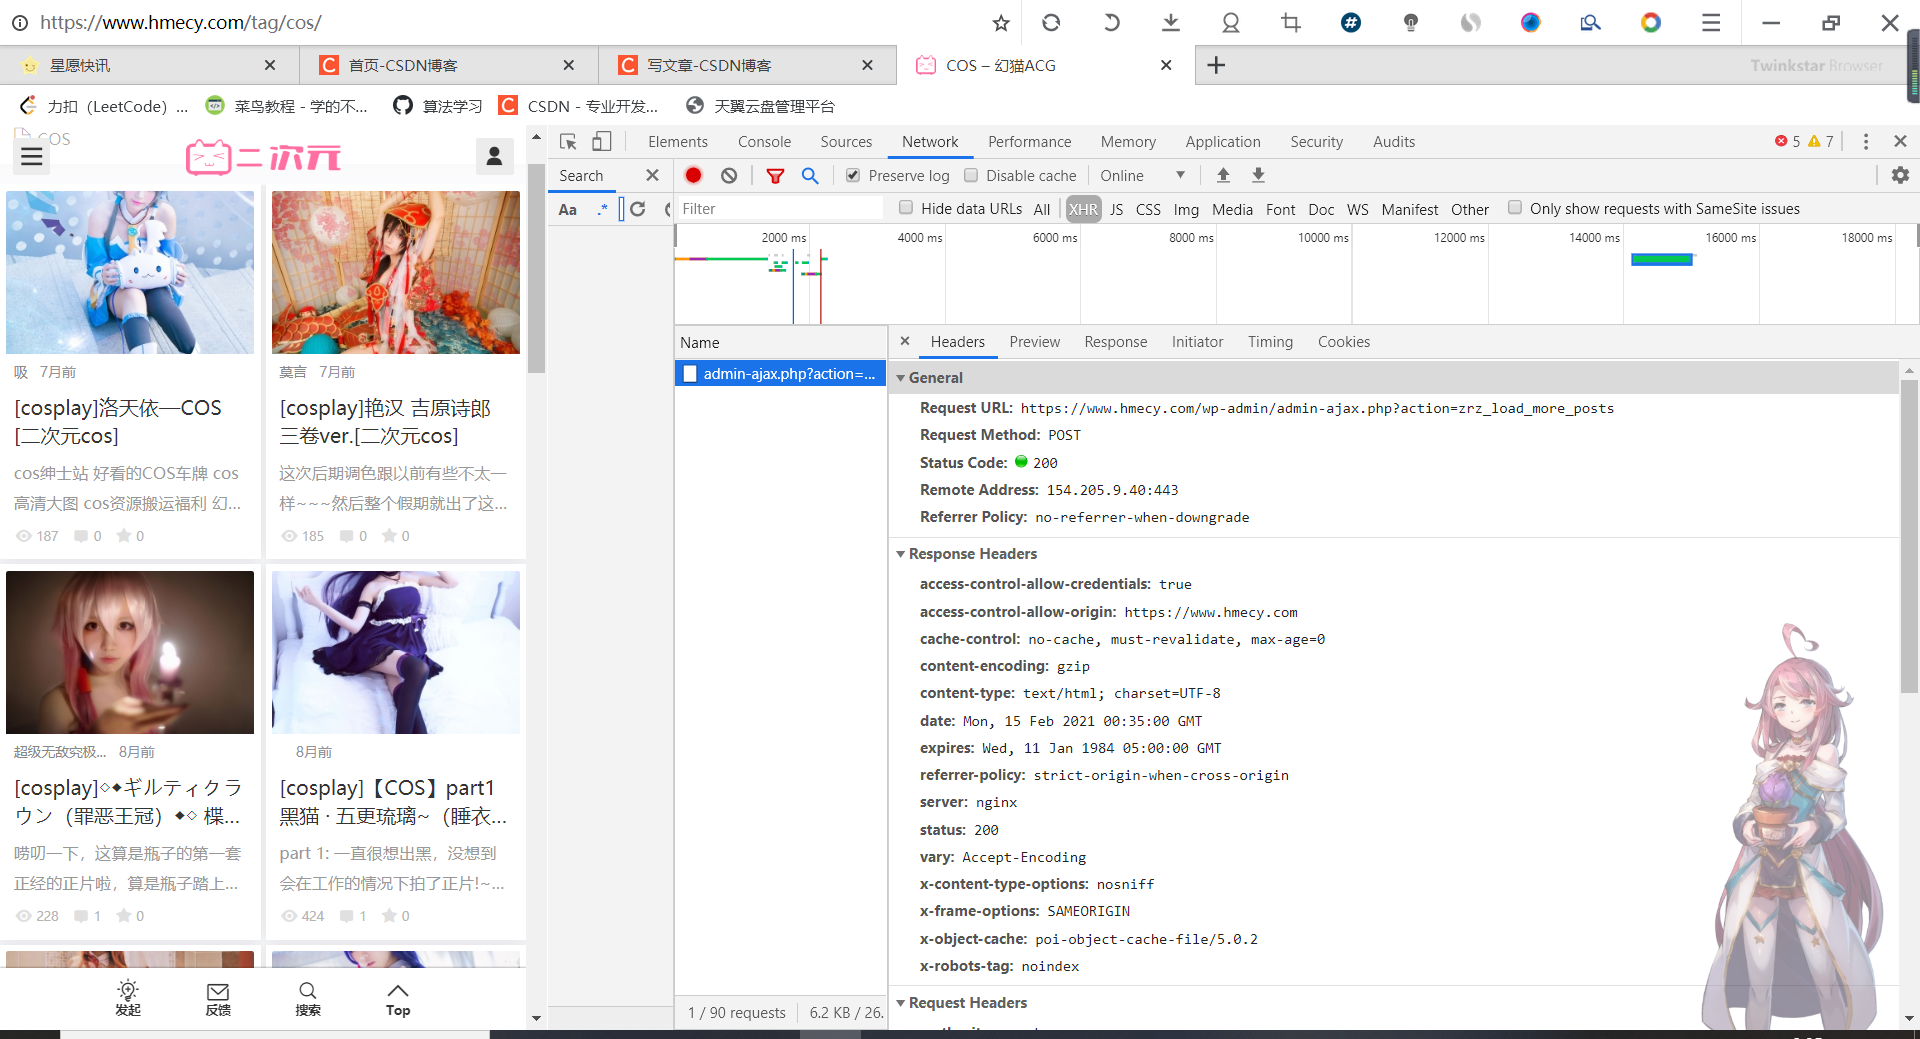Refresh search results icon
1920x1039 pixels.
[638, 209]
